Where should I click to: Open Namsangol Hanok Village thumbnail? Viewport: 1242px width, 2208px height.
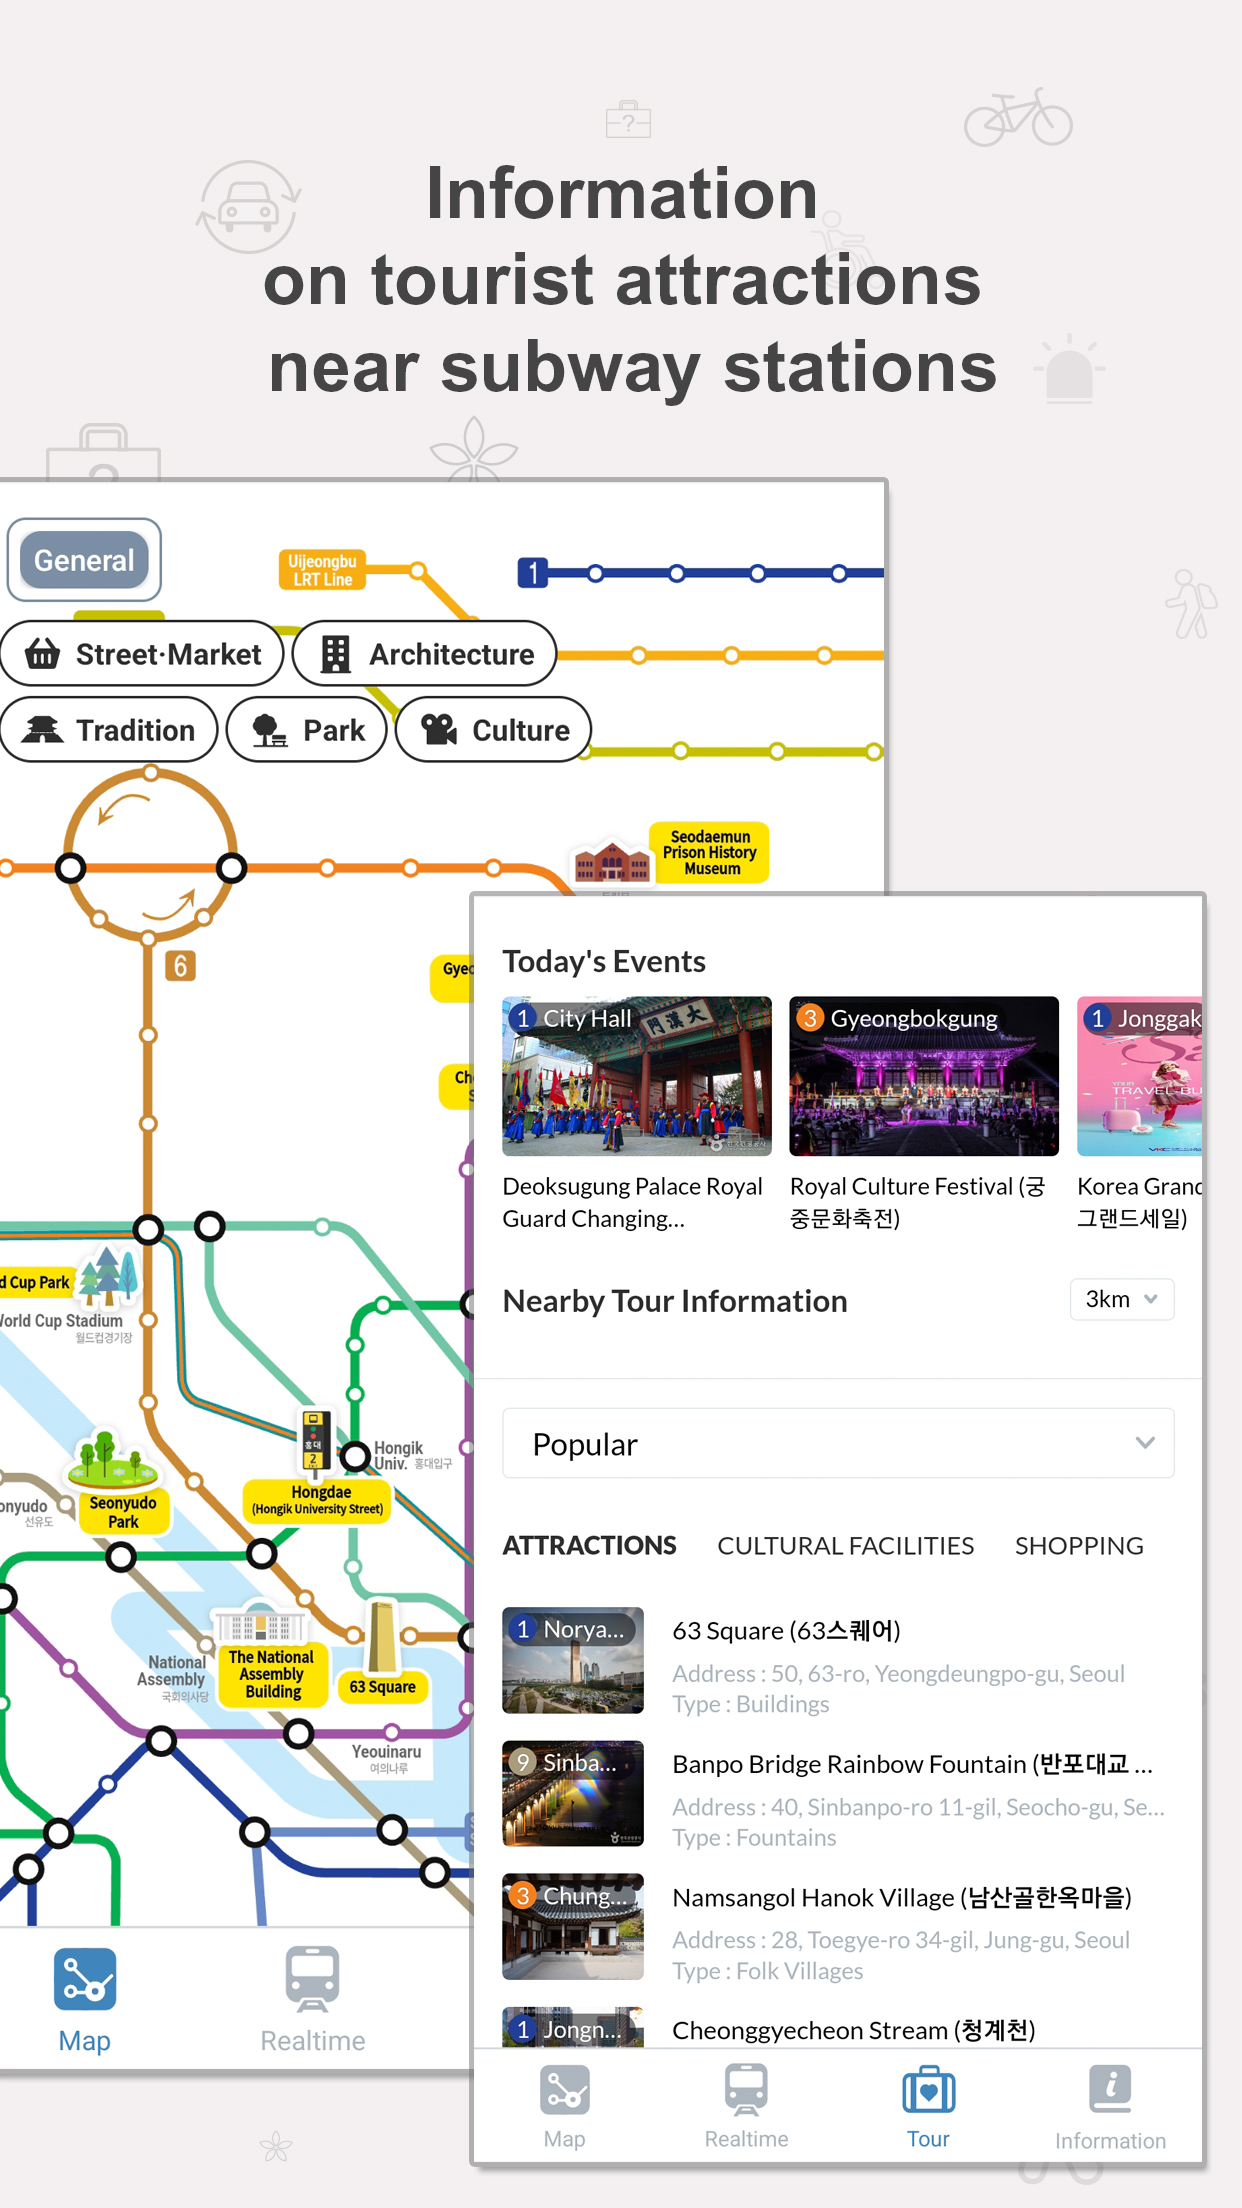[x=573, y=1926]
